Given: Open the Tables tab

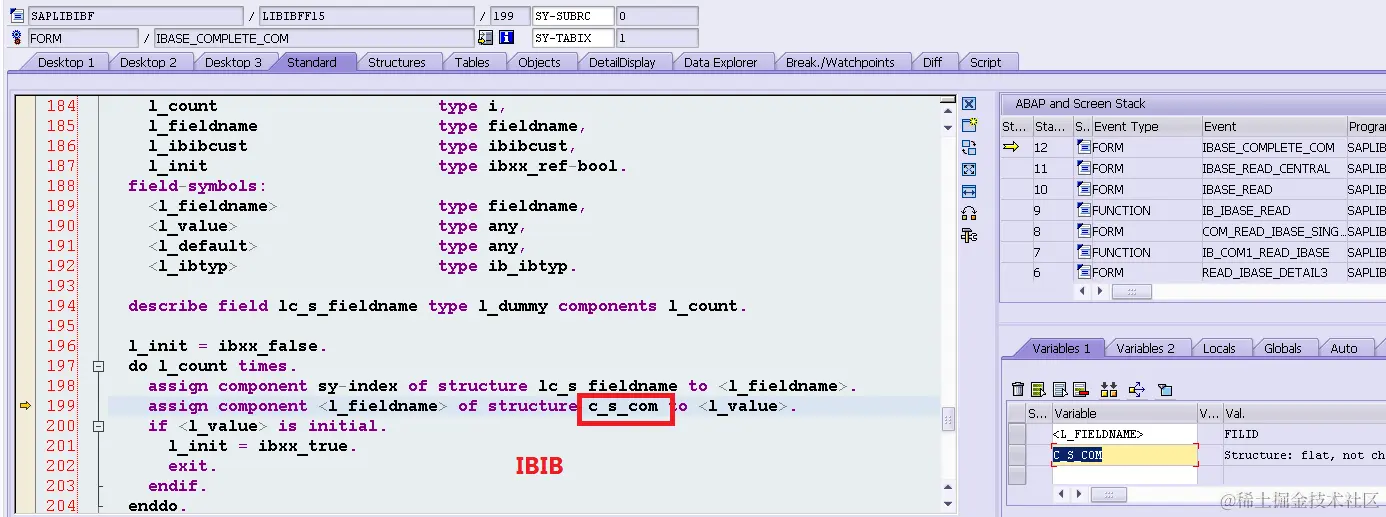Looking at the screenshot, I should [x=472, y=62].
